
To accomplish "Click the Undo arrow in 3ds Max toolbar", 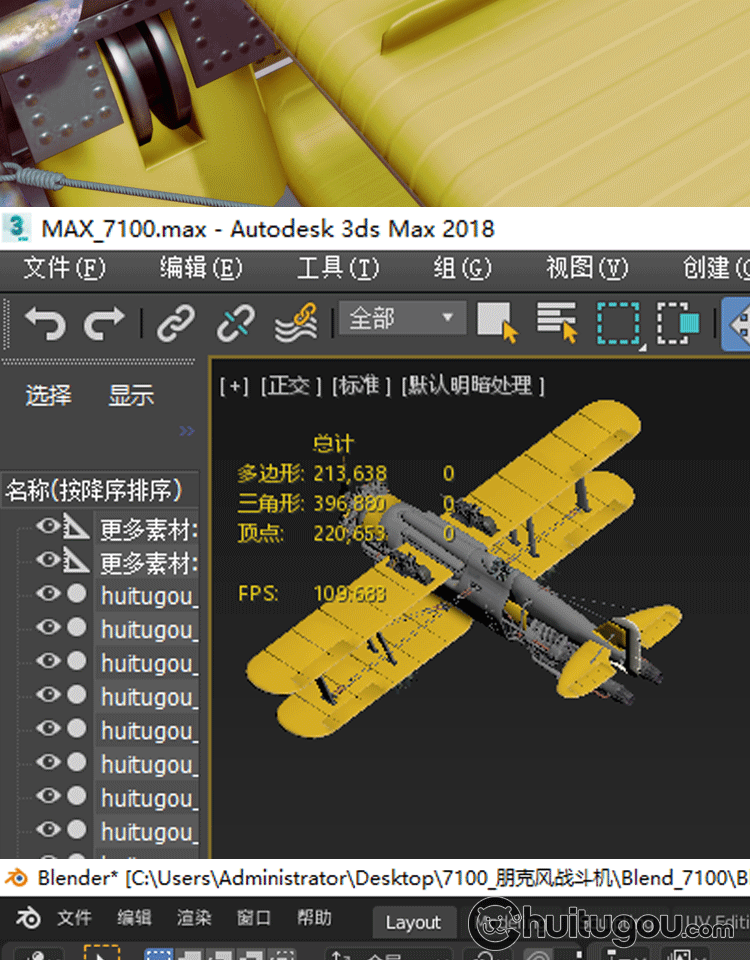I will [x=45, y=323].
